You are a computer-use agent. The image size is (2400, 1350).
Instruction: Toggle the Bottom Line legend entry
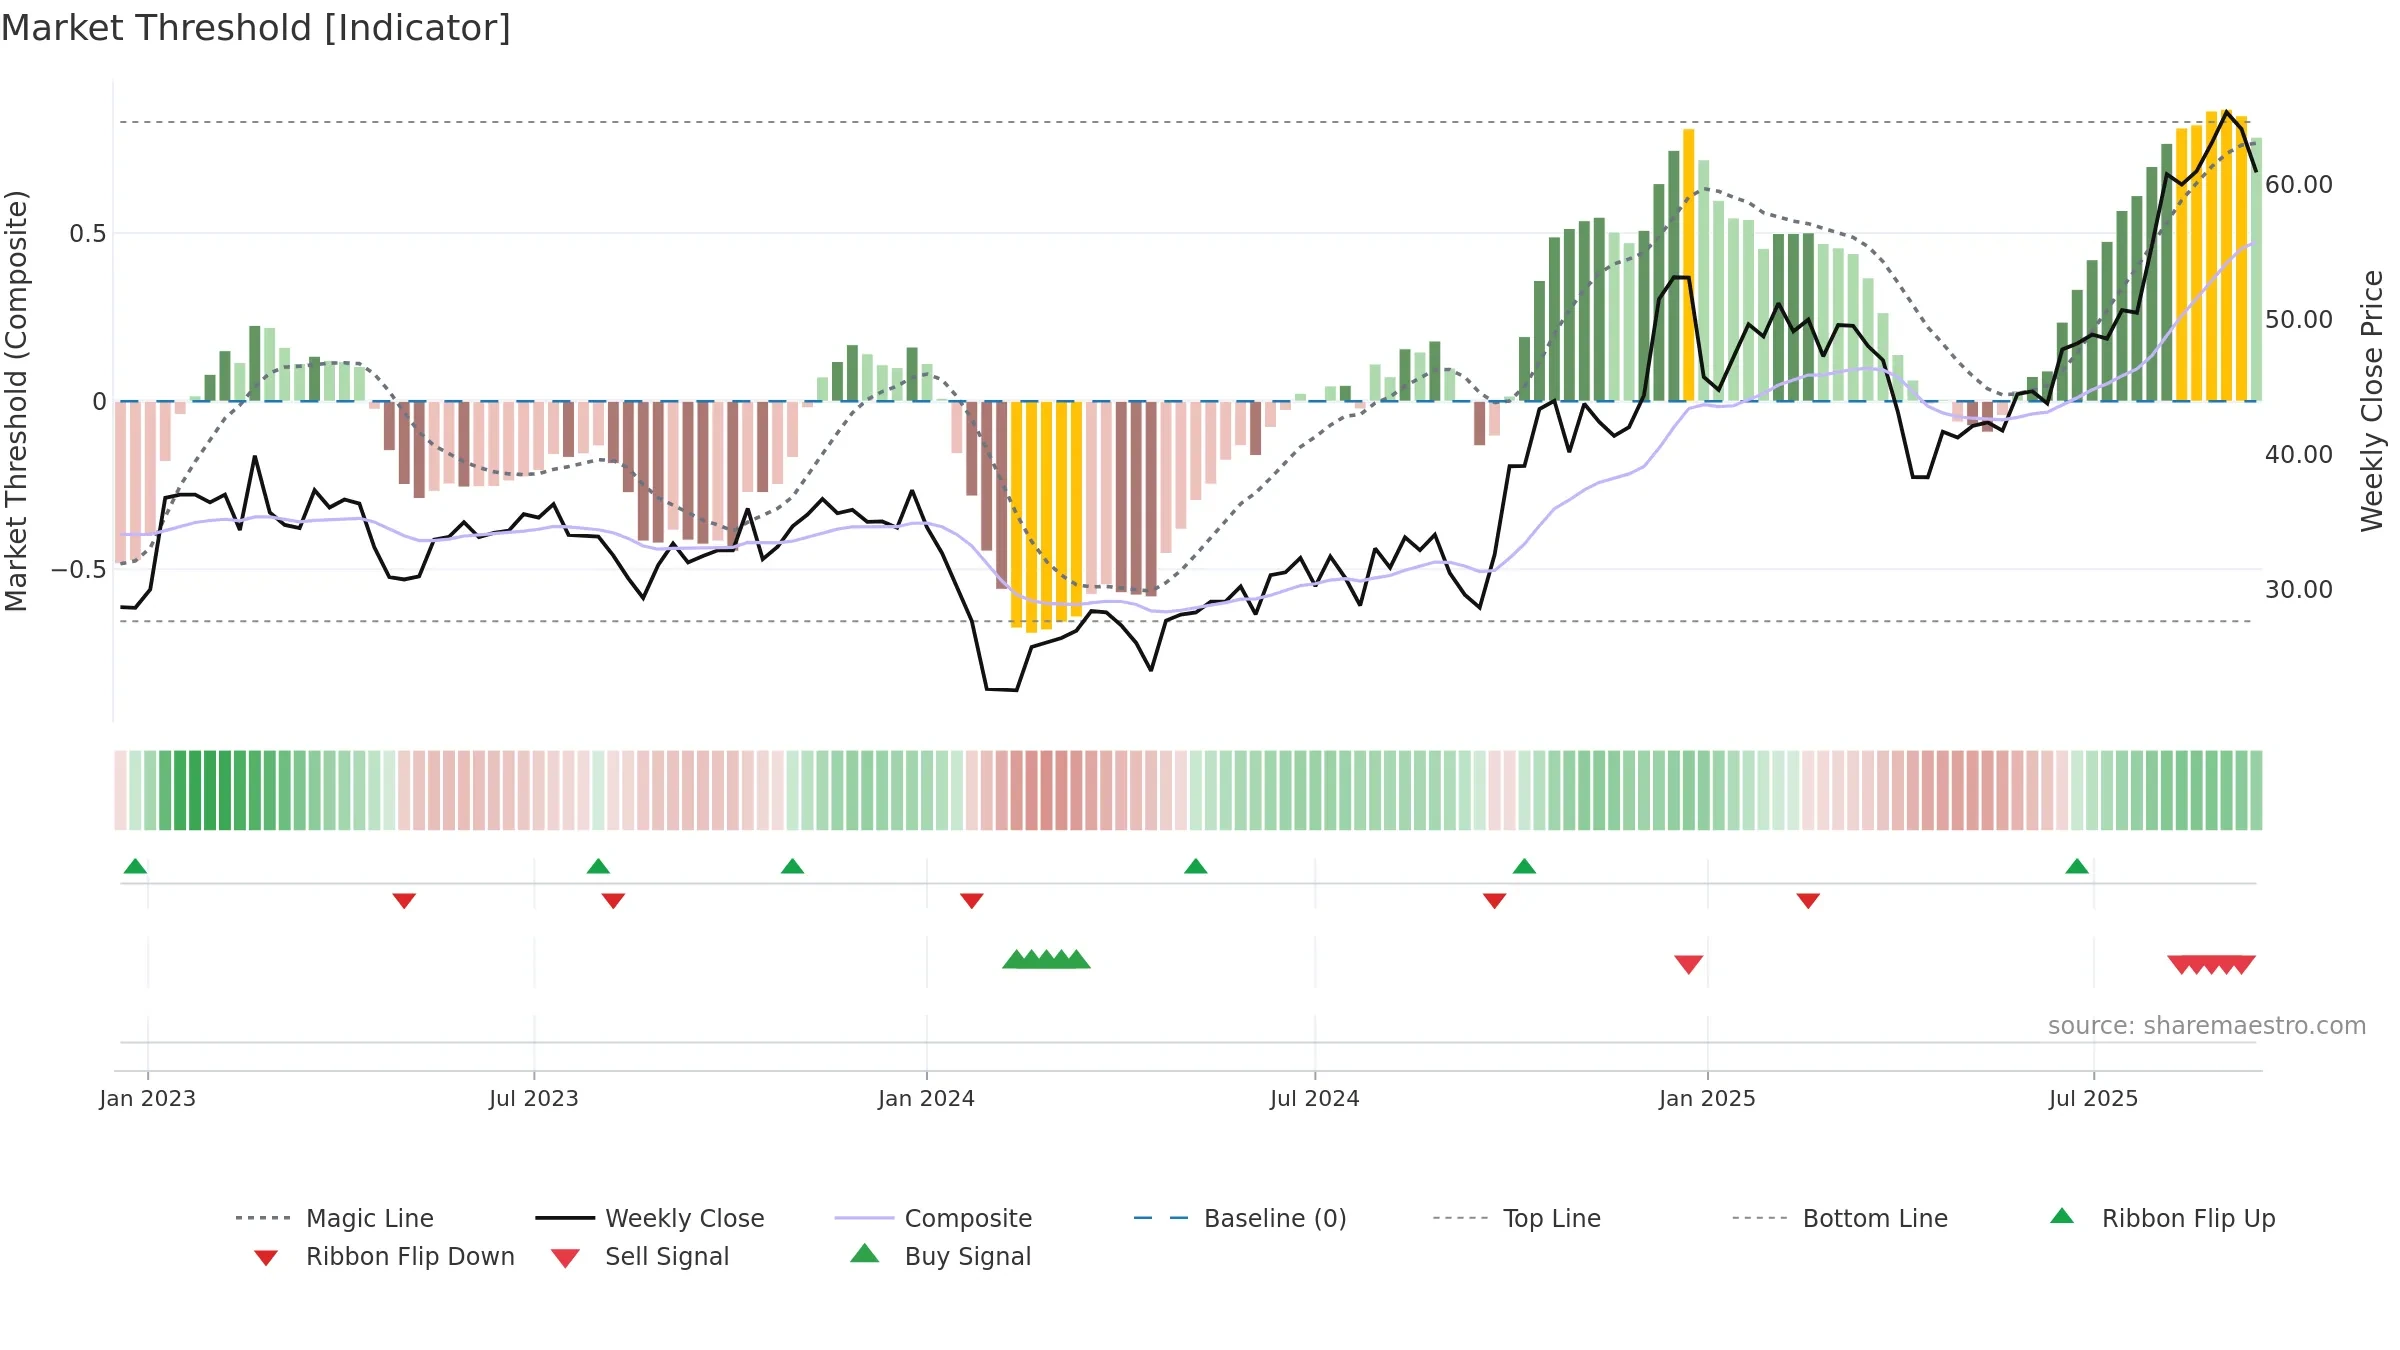tap(1840, 1218)
